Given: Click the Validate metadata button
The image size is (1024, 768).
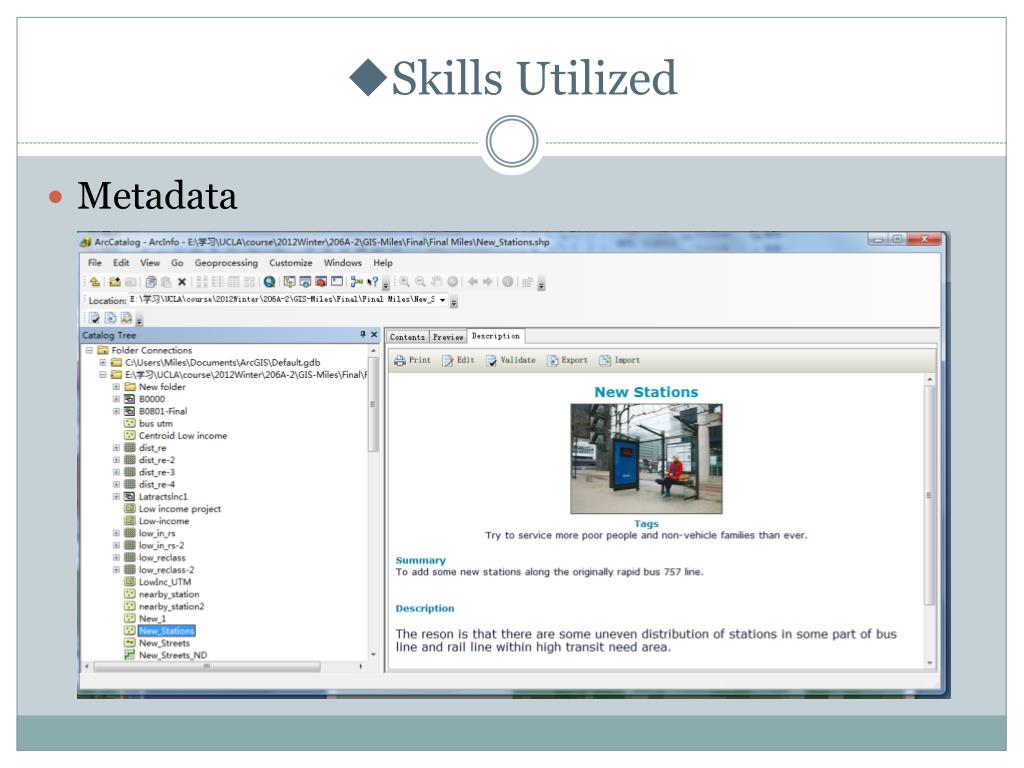Looking at the screenshot, I should point(510,360).
